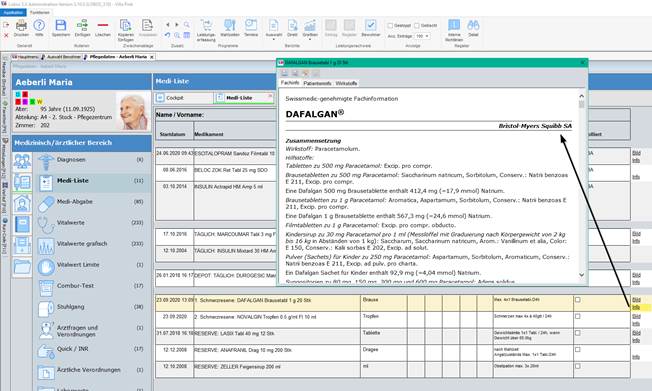Click the Detail binoculars icon
Image resolution: width=652 pixels, height=391 pixels.
pyautogui.click(x=473, y=25)
